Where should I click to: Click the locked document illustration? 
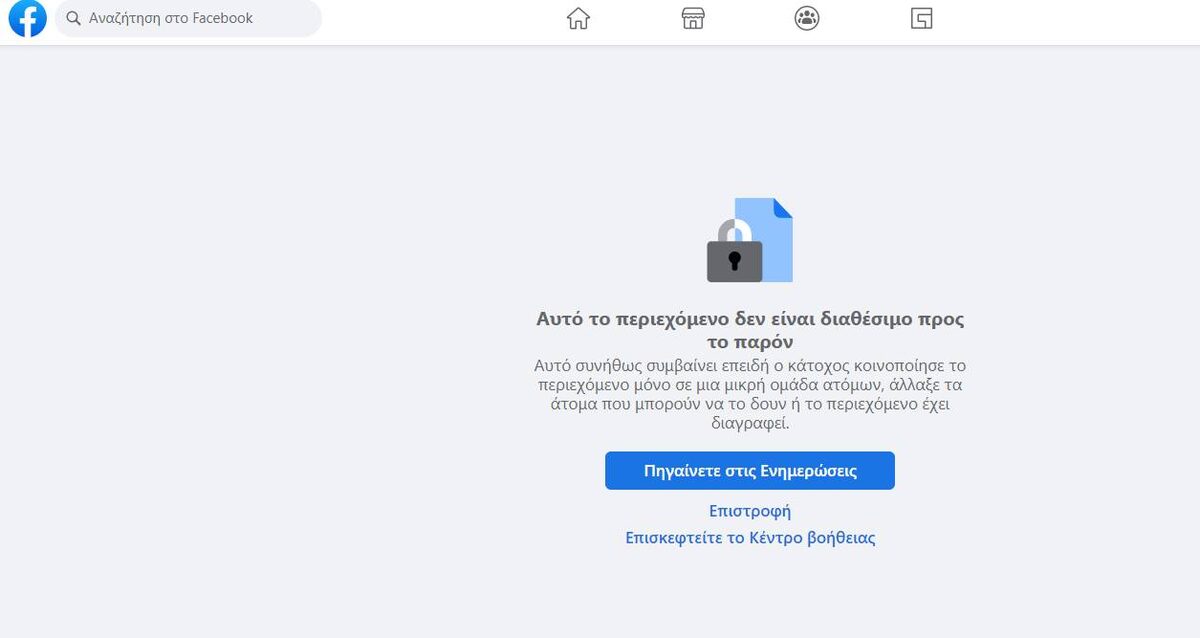coord(750,240)
